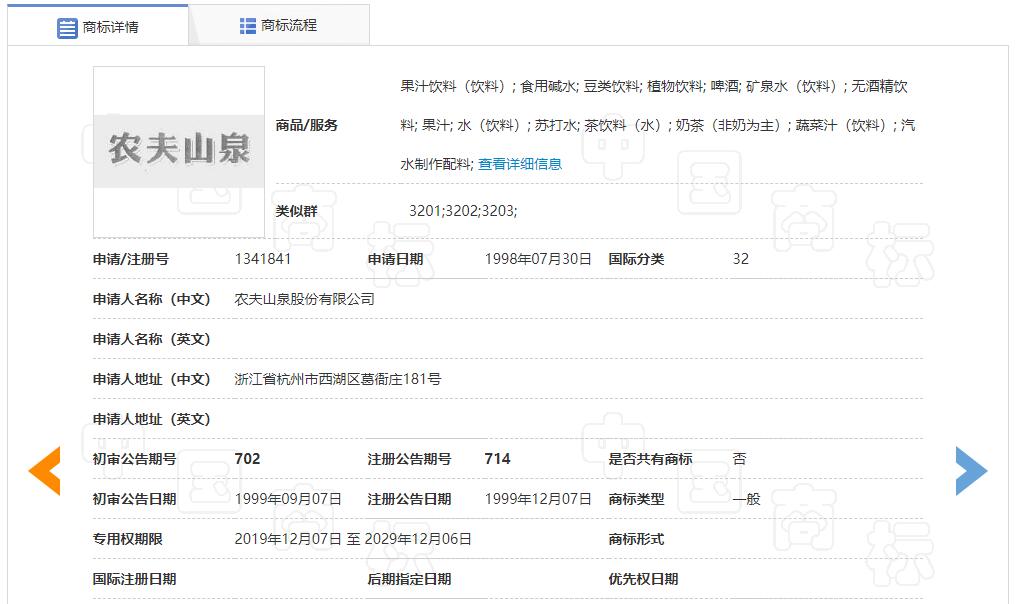
Task: Click the international class value 32
Action: [741, 259]
